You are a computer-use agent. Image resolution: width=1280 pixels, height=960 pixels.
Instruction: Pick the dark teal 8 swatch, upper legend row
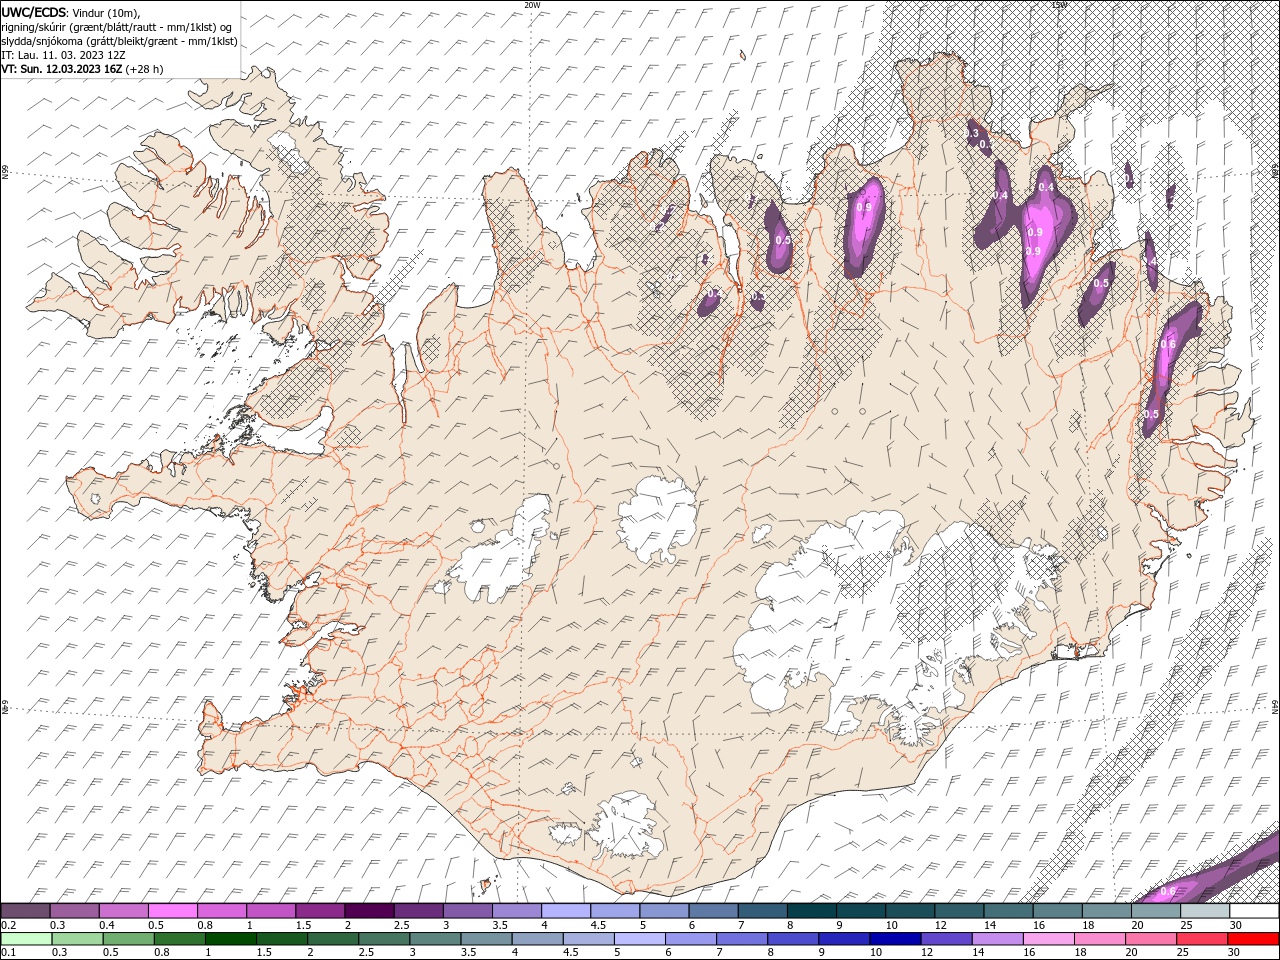812,911
